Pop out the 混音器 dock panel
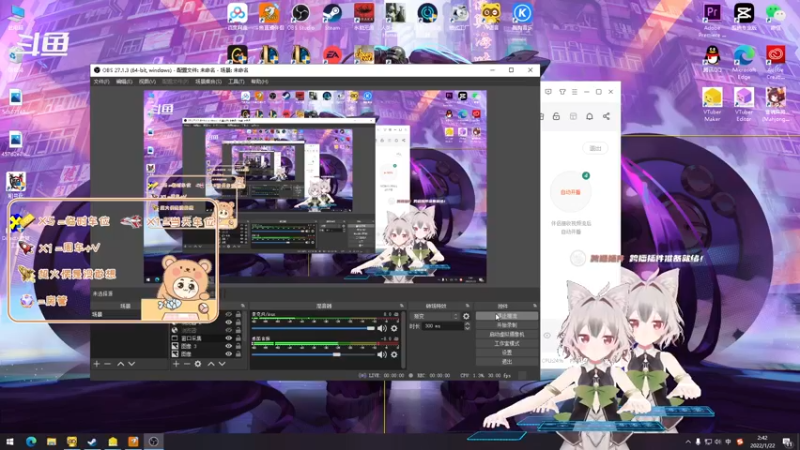Image resolution: width=800 pixels, height=450 pixels. [402, 306]
